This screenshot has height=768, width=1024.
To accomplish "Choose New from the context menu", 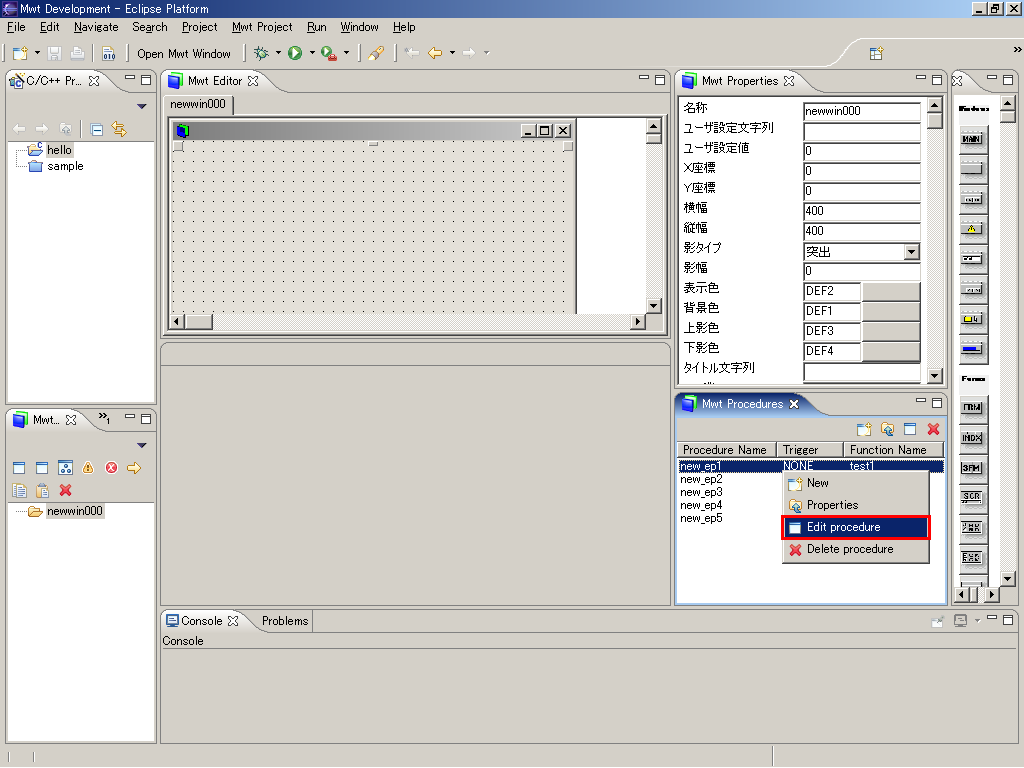I will [856, 483].
